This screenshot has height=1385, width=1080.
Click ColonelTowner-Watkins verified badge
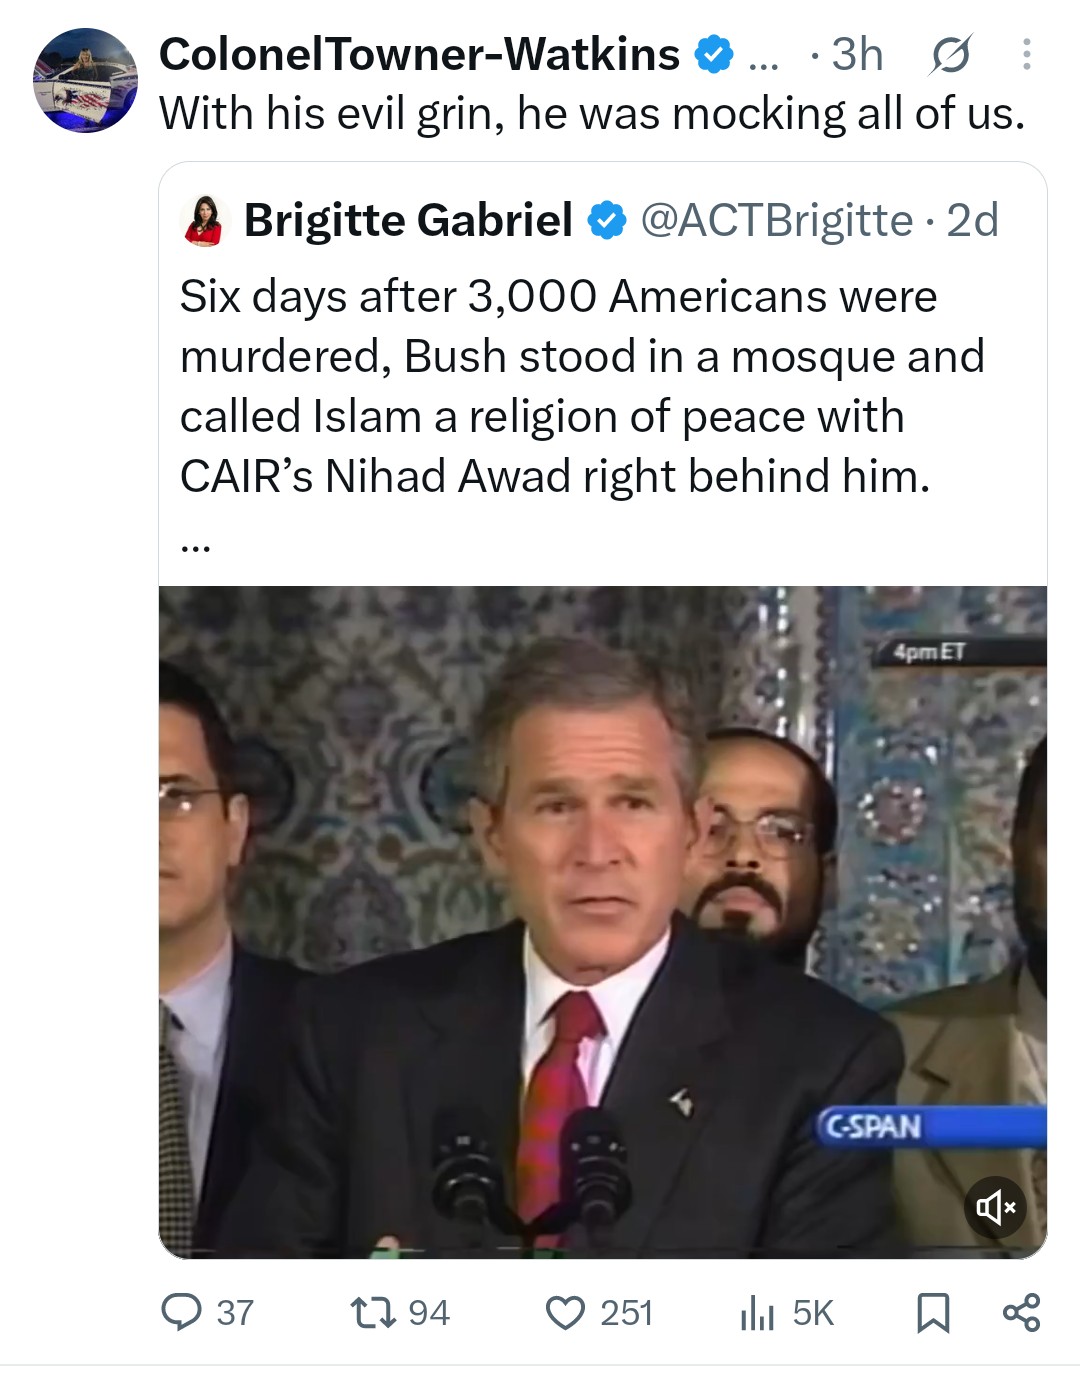(714, 55)
